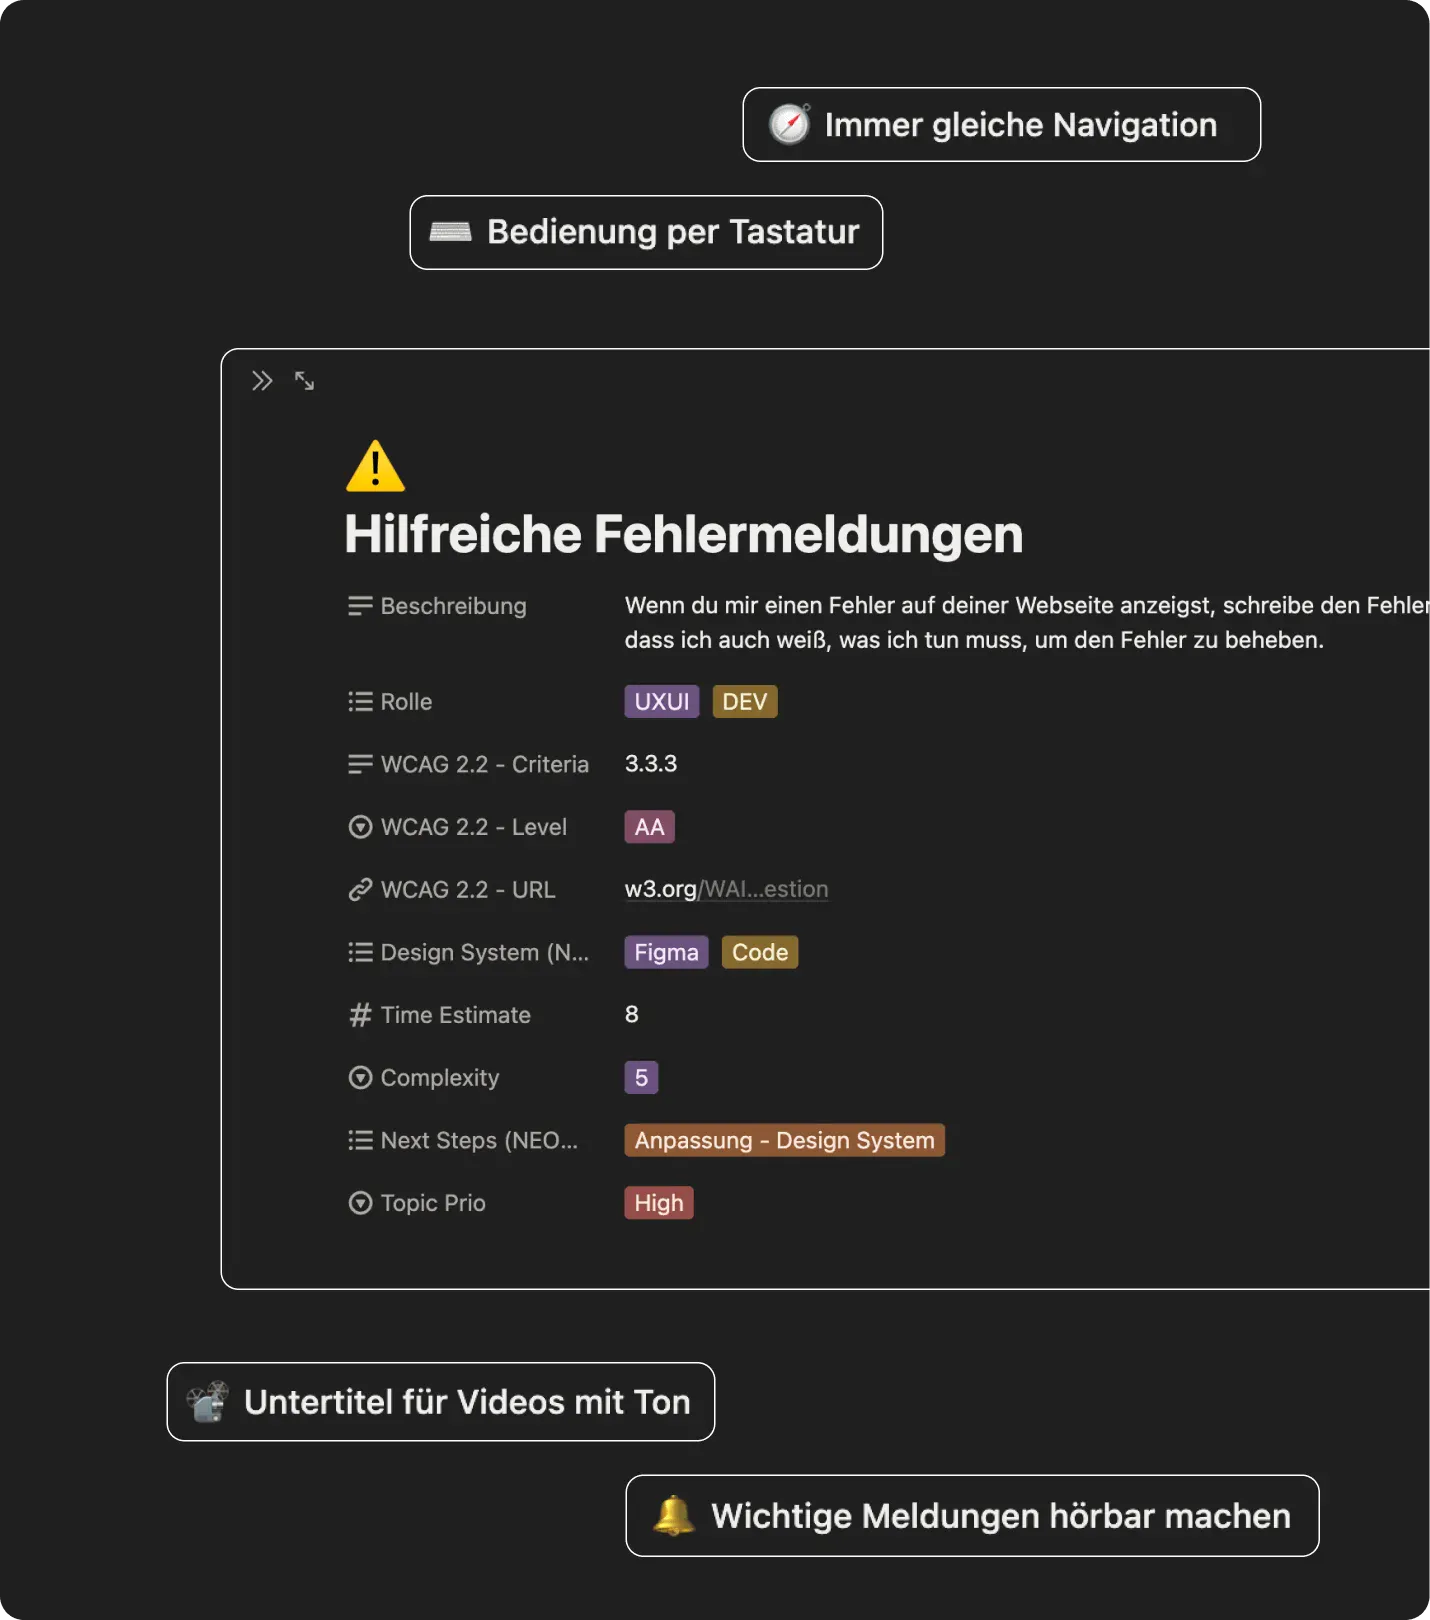Edit the Time Estimate value 8
Image resolution: width=1430 pixels, height=1620 pixels.
coord(632,1014)
